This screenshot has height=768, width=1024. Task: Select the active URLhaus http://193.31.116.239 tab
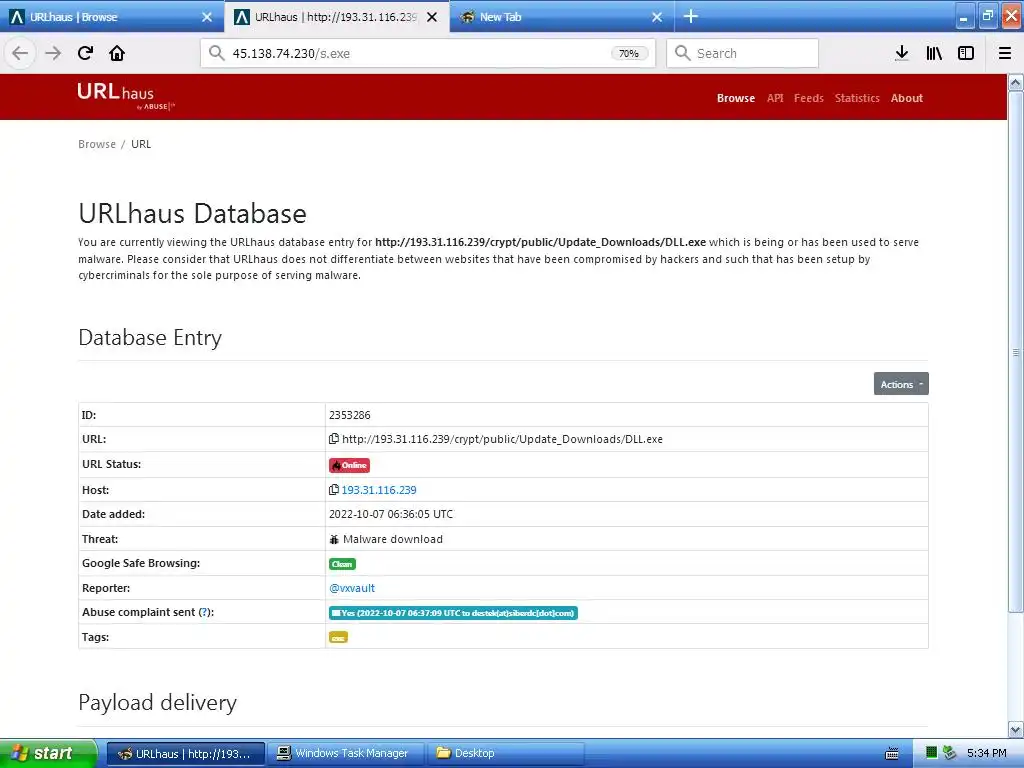pos(337,17)
